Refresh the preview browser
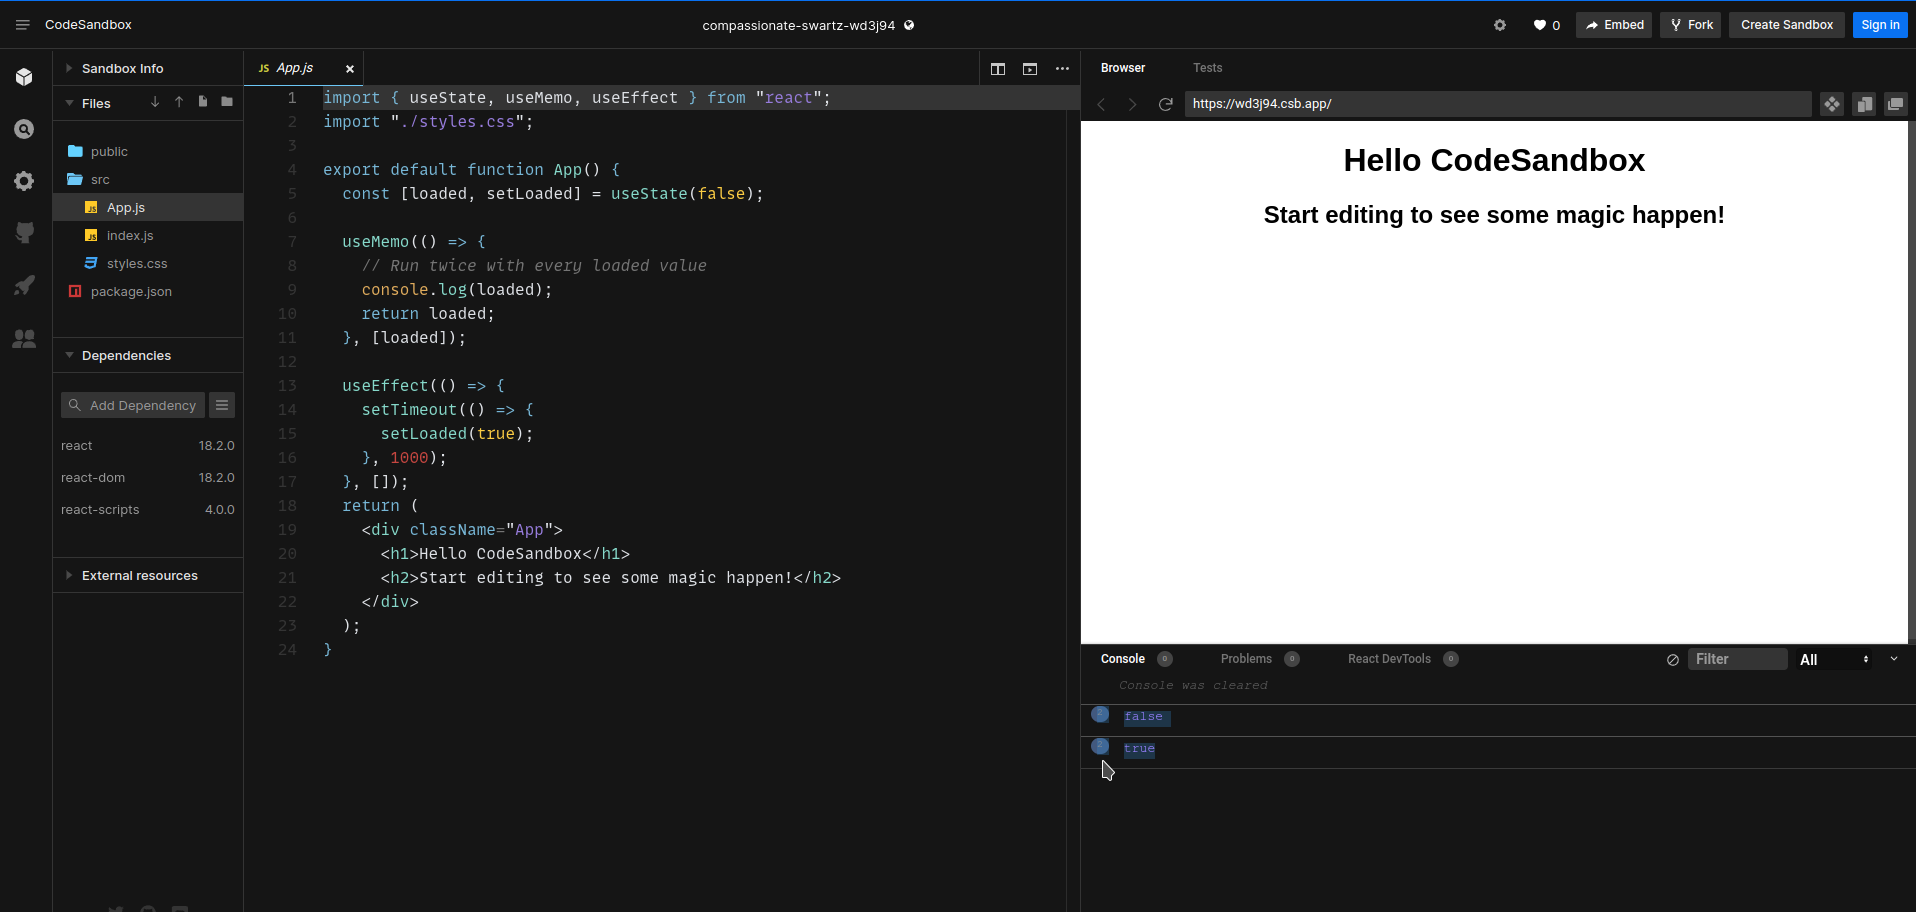The height and width of the screenshot is (912, 1916). (1165, 104)
